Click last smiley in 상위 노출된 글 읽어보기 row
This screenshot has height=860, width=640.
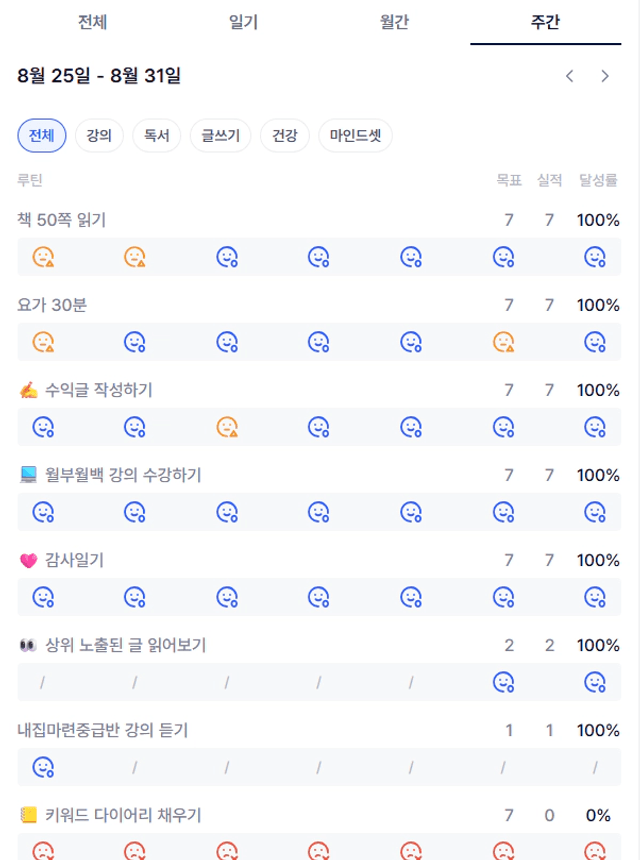tap(595, 682)
